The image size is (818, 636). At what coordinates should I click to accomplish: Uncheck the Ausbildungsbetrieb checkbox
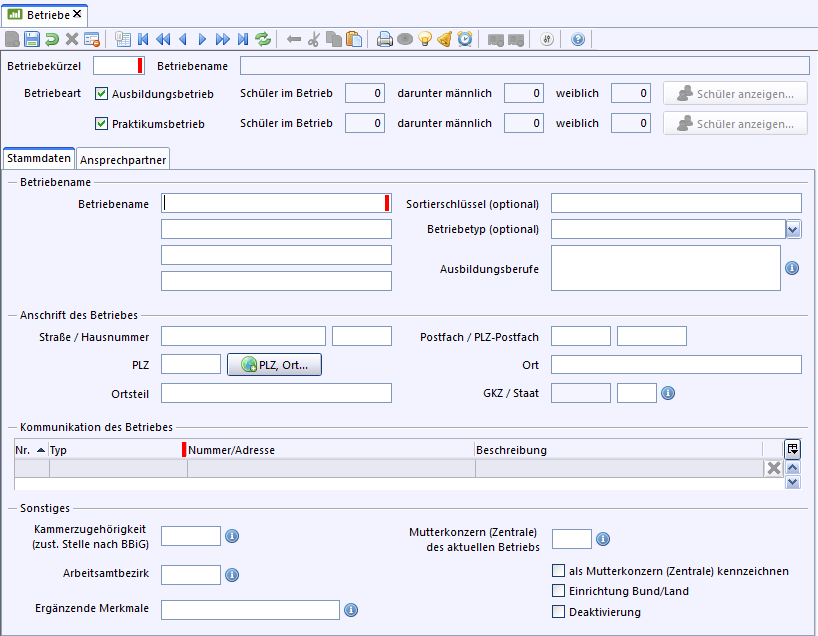(101, 94)
